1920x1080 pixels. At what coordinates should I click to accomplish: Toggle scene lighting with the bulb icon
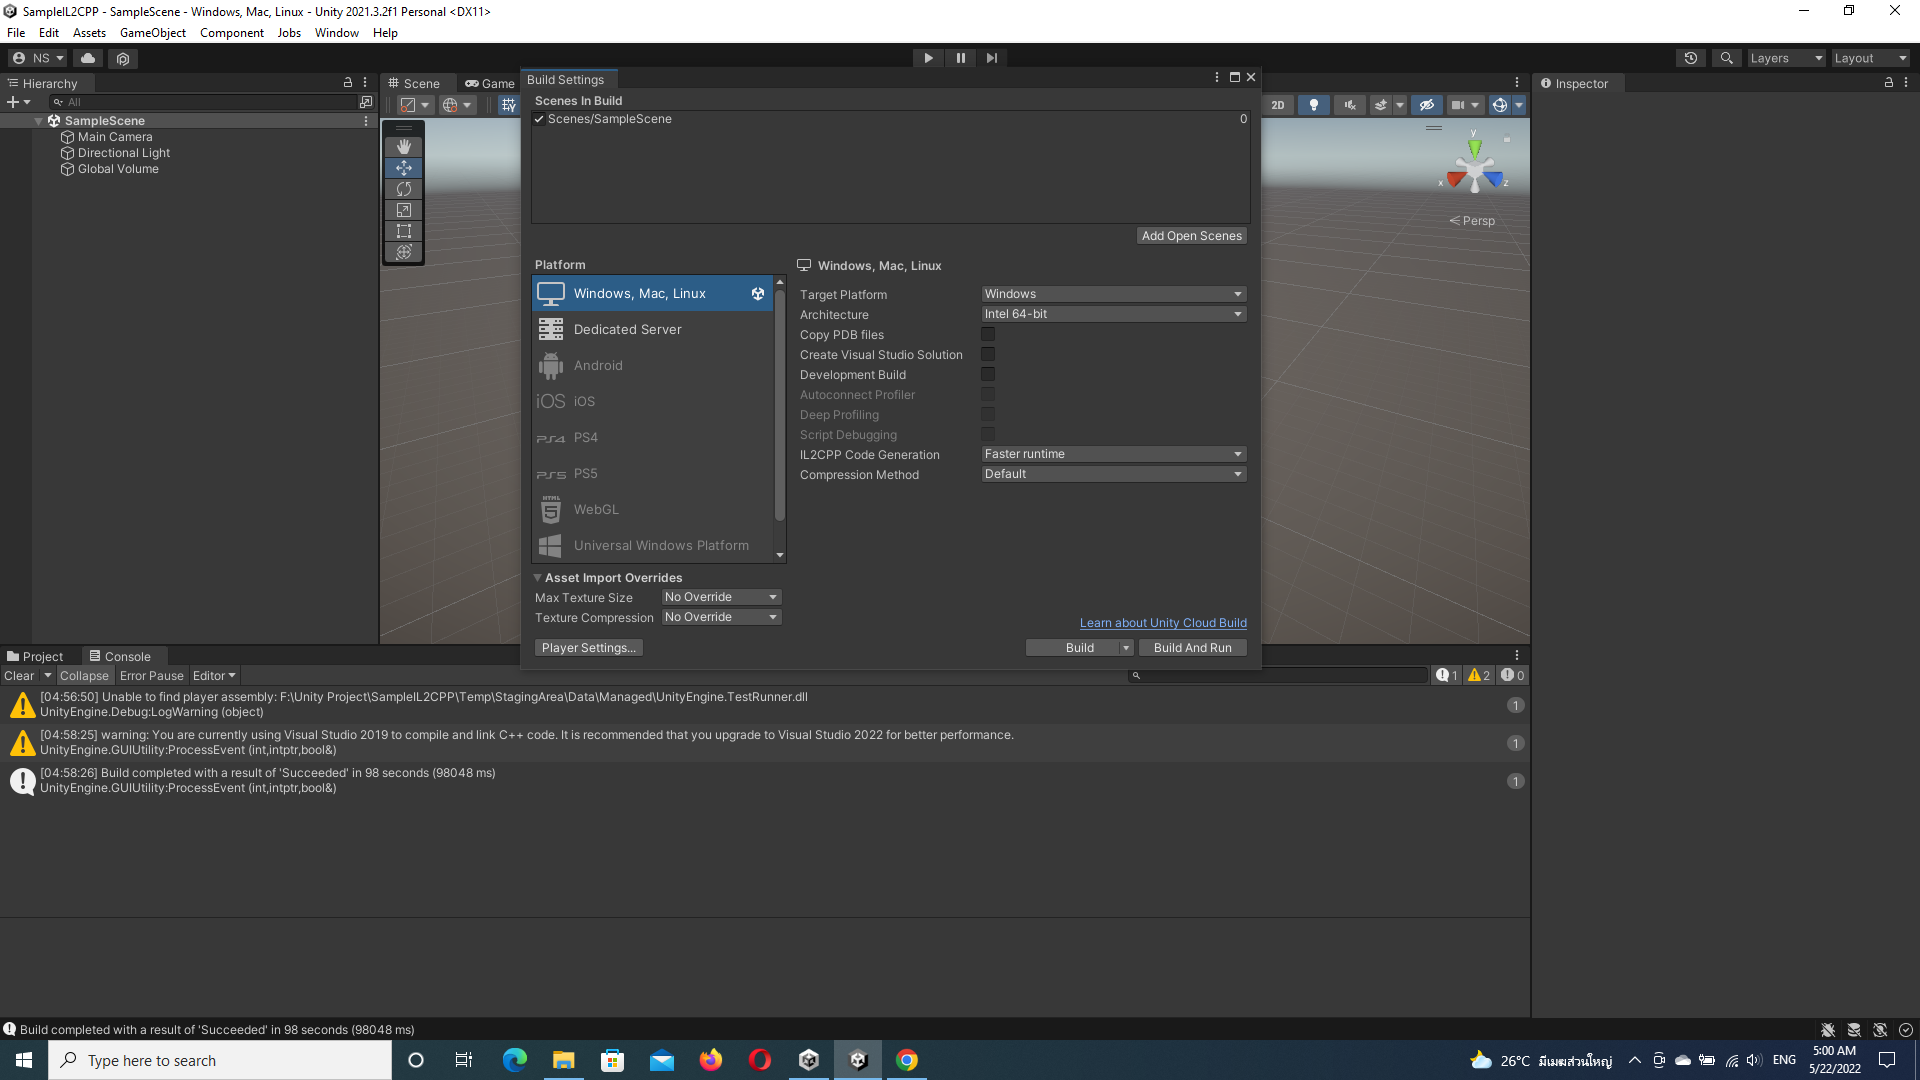1313,104
